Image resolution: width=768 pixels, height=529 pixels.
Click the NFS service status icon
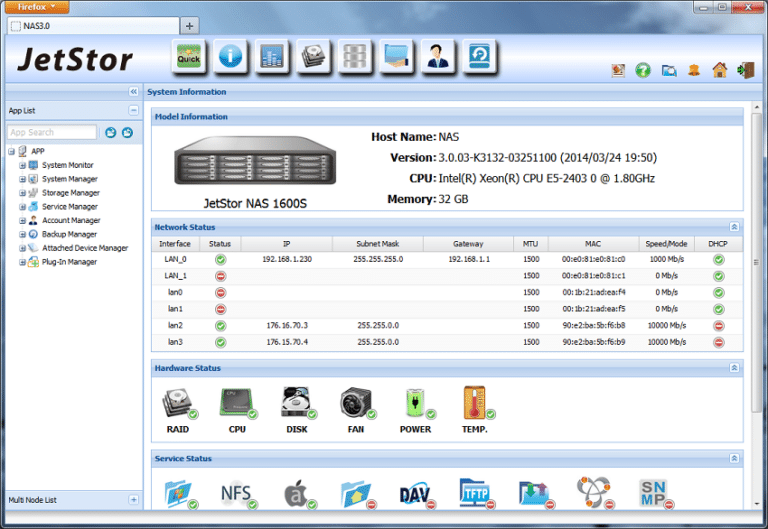pyautogui.click(x=238, y=494)
